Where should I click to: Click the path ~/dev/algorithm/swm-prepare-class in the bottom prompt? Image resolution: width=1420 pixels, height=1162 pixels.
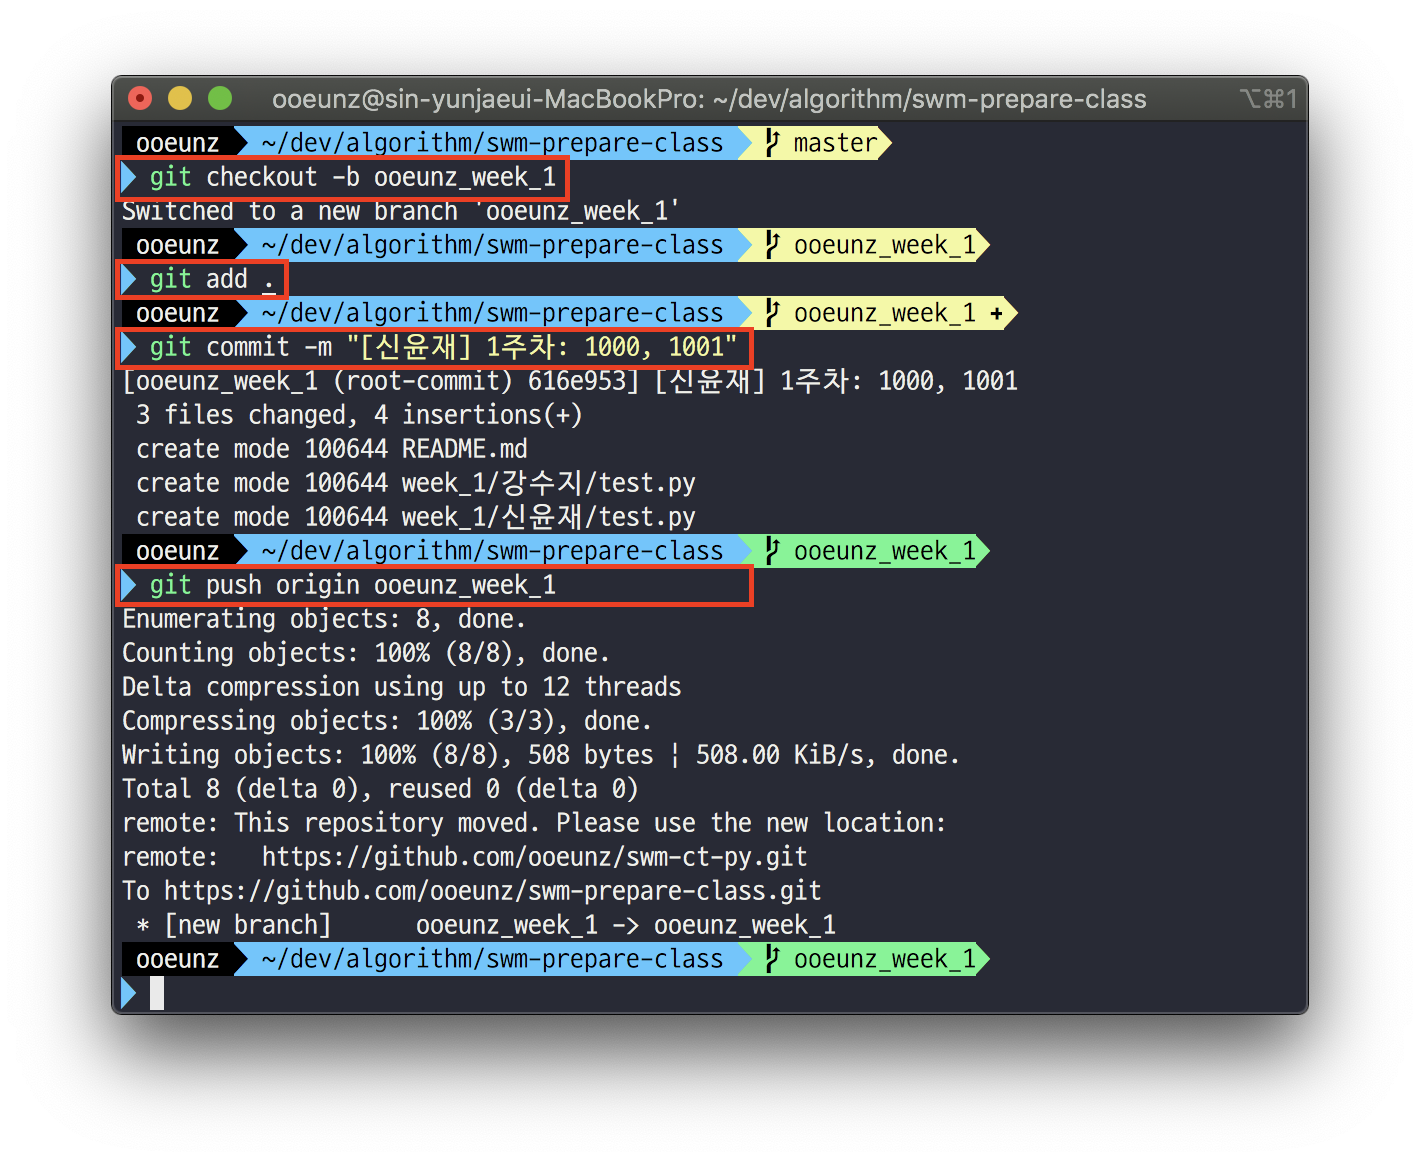pos(492,959)
